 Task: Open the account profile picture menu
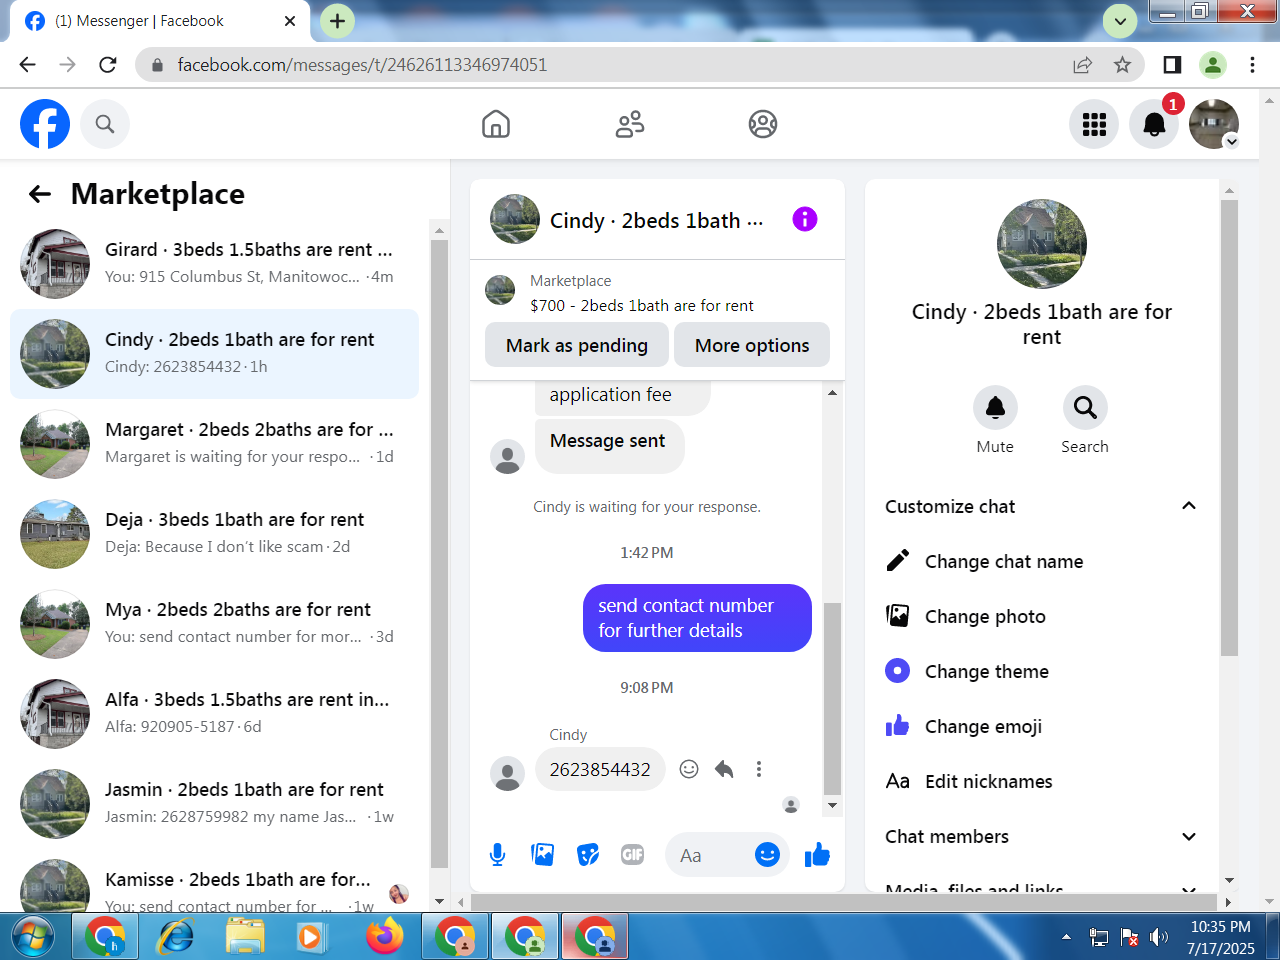click(1214, 124)
